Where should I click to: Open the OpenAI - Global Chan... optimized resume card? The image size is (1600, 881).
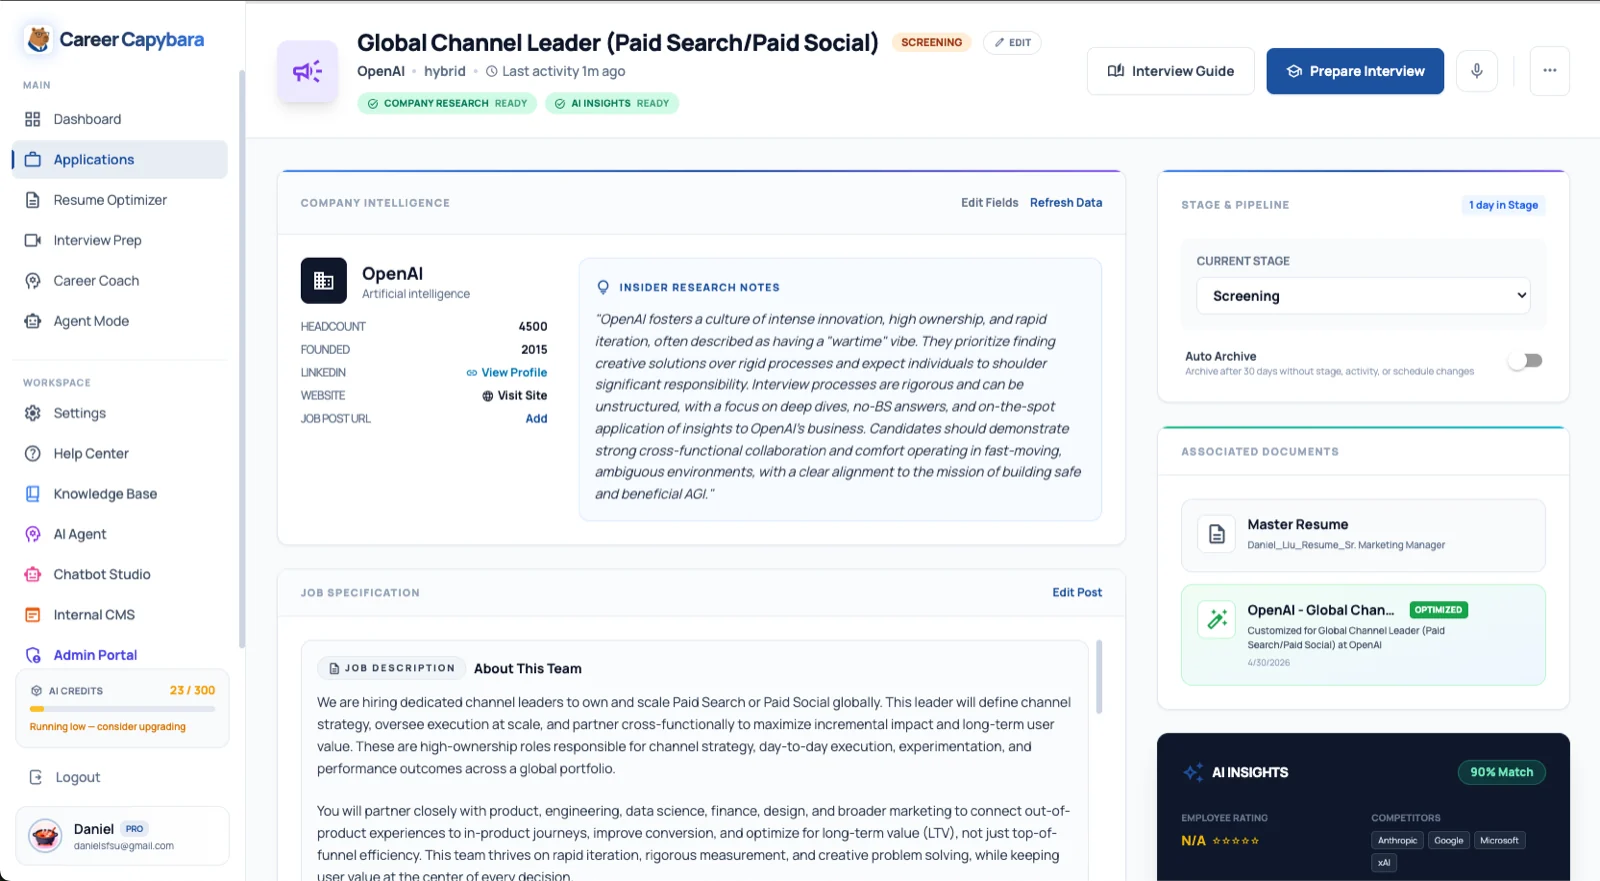coord(1363,635)
